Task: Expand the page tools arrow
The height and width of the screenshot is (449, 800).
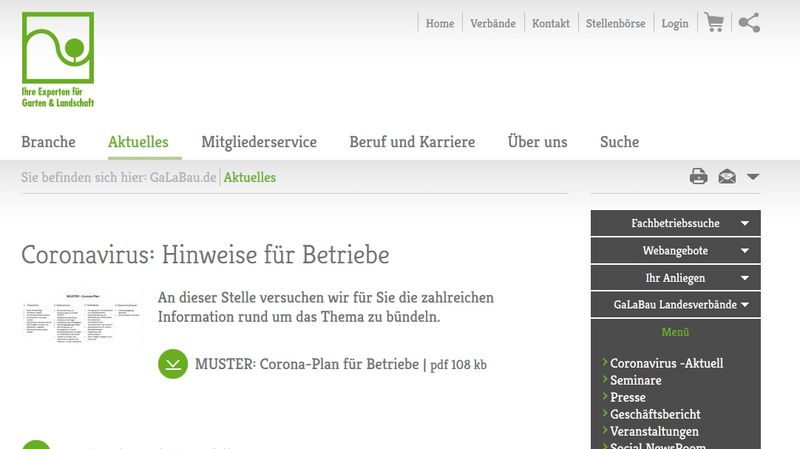Action: 753,177
